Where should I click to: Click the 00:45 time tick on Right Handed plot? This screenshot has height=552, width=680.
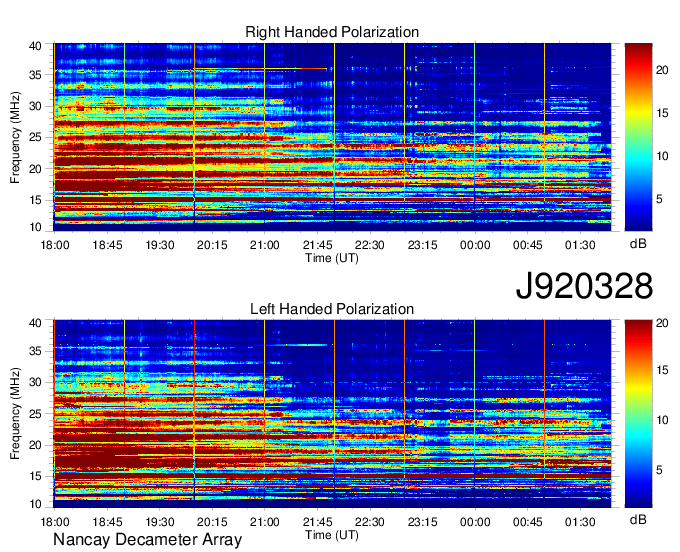(527, 245)
